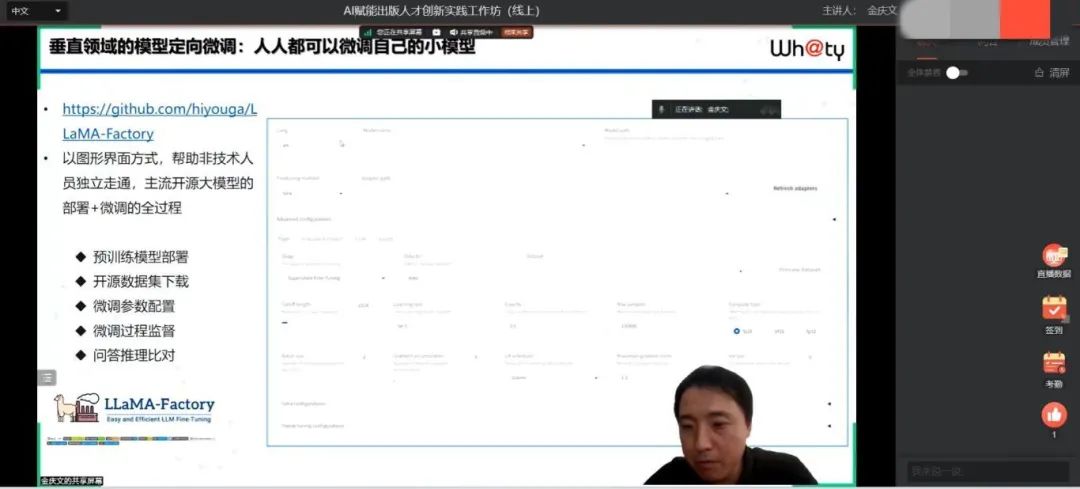Open the Finetuning method lora dropdown
Screen dimensions: 1080x489
pos(311,194)
